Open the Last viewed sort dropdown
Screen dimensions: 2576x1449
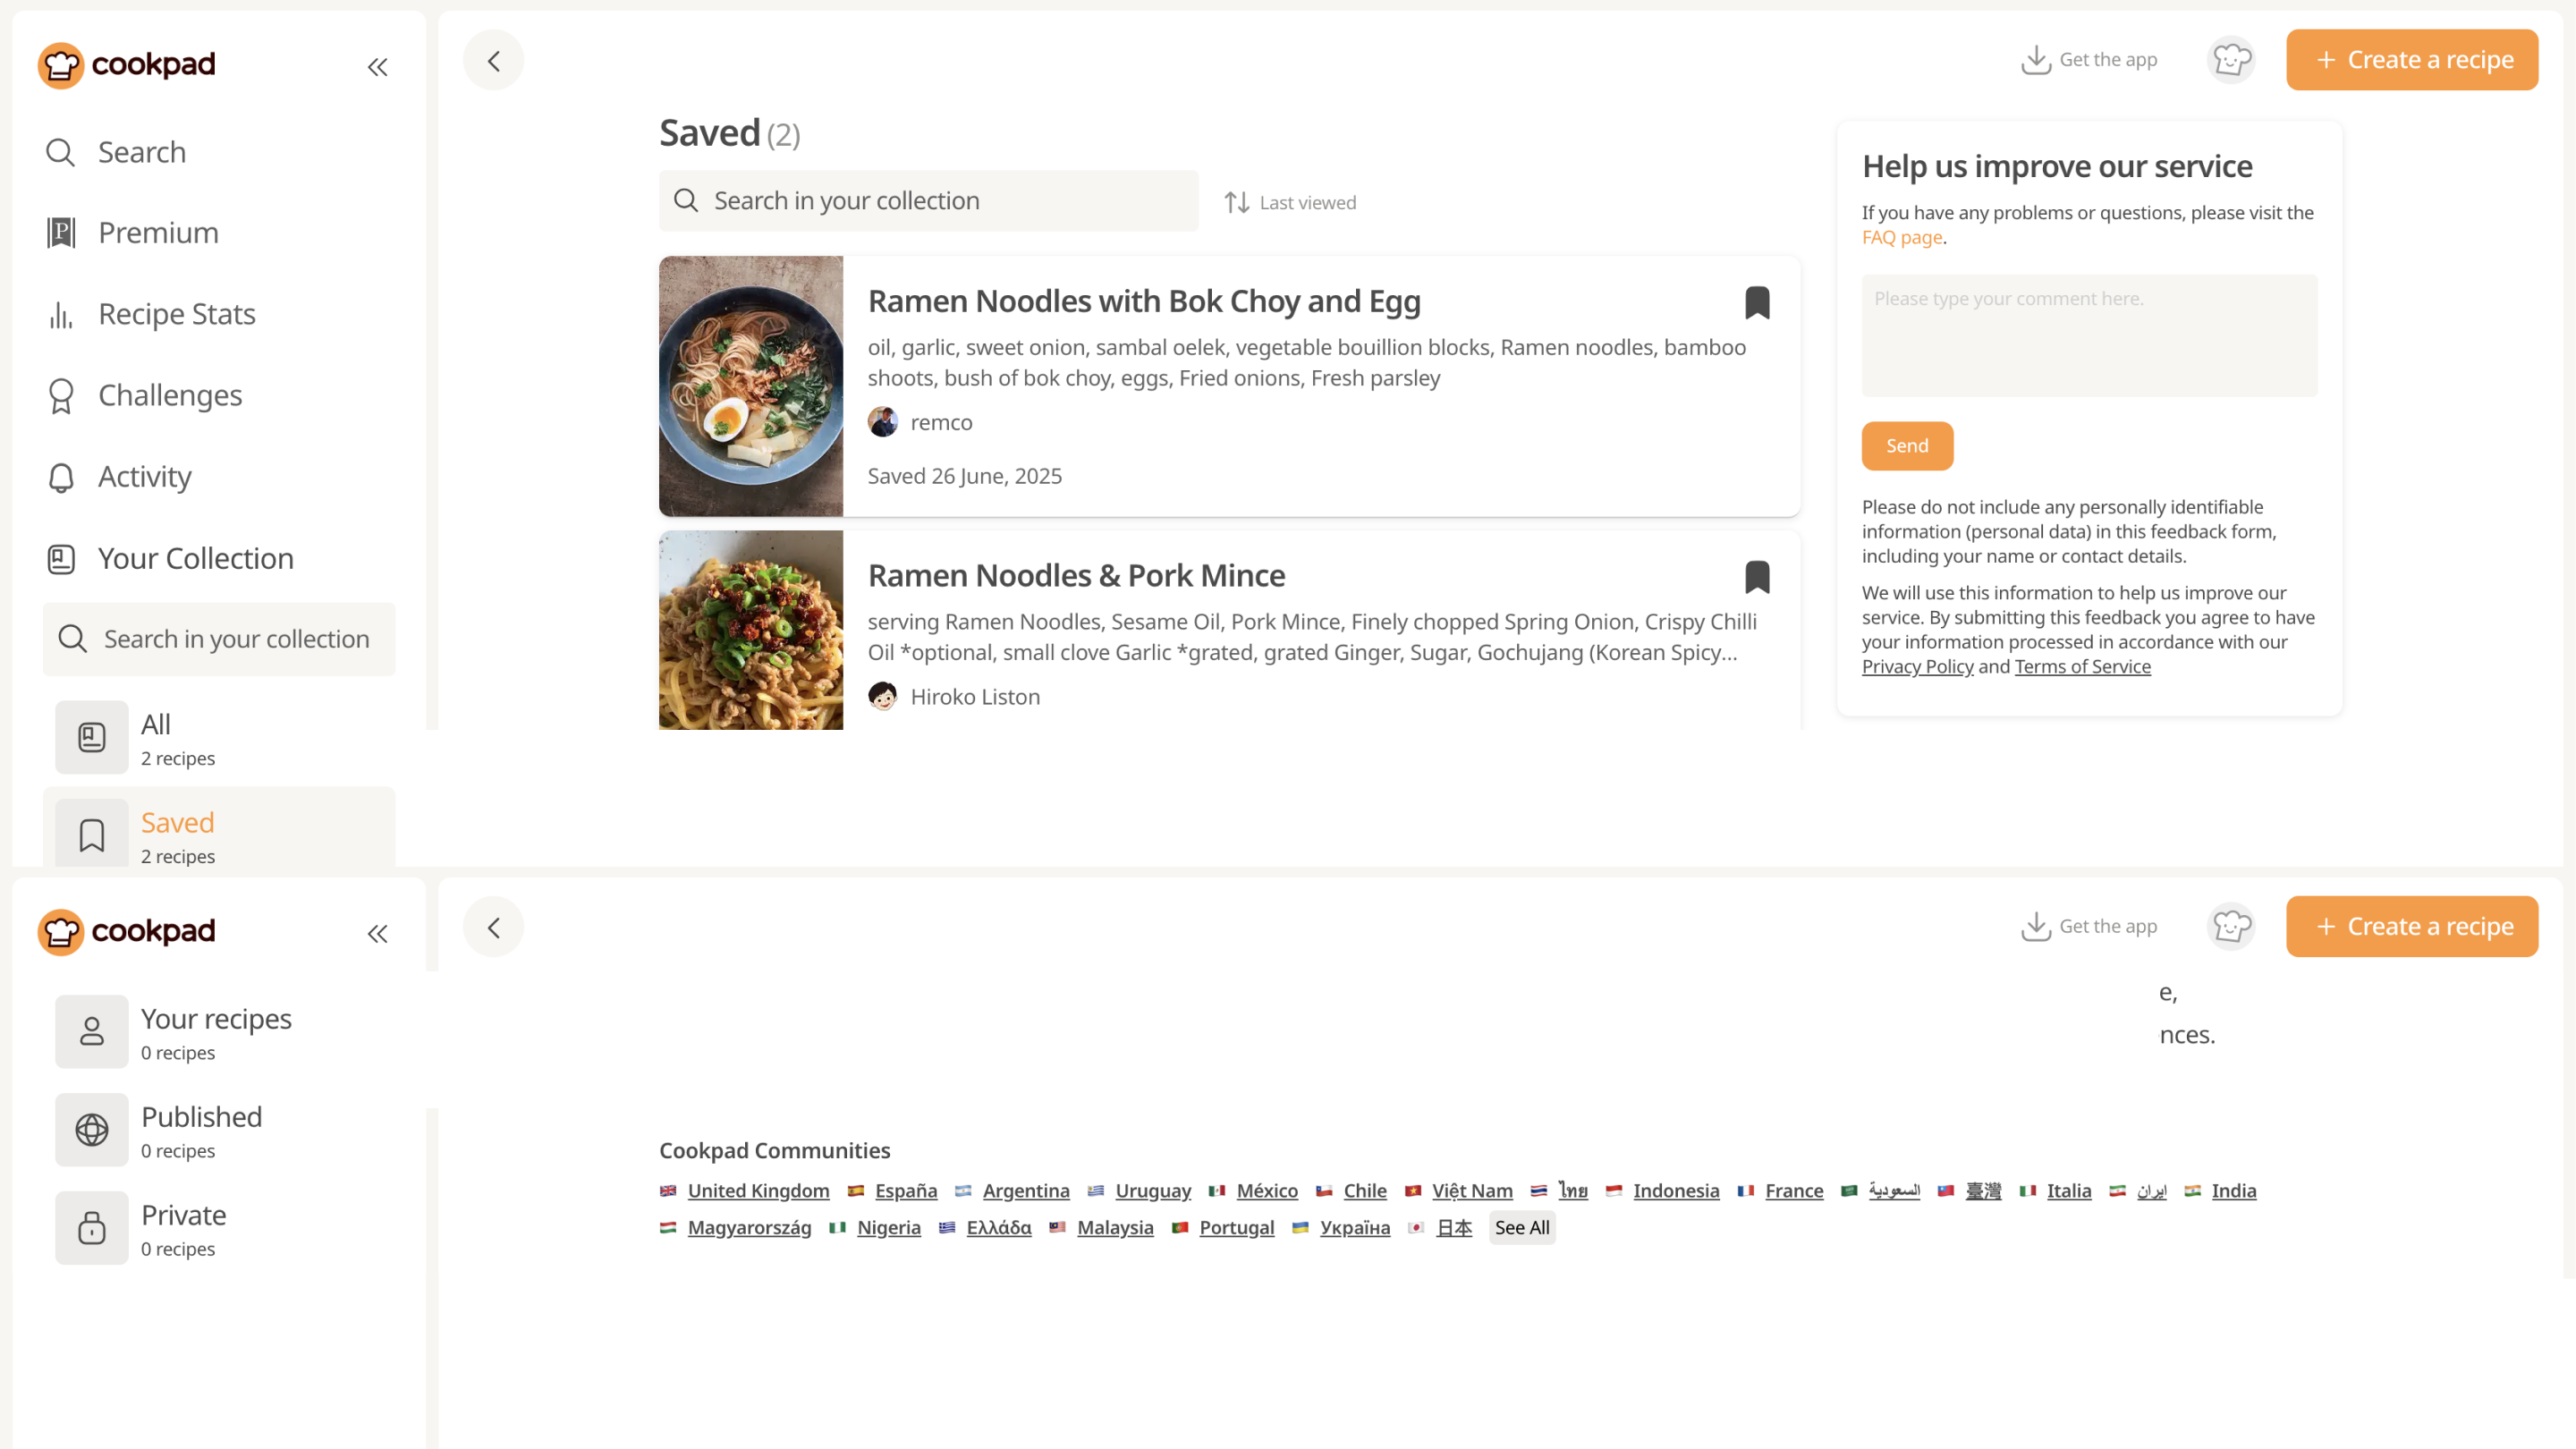pyautogui.click(x=1290, y=202)
